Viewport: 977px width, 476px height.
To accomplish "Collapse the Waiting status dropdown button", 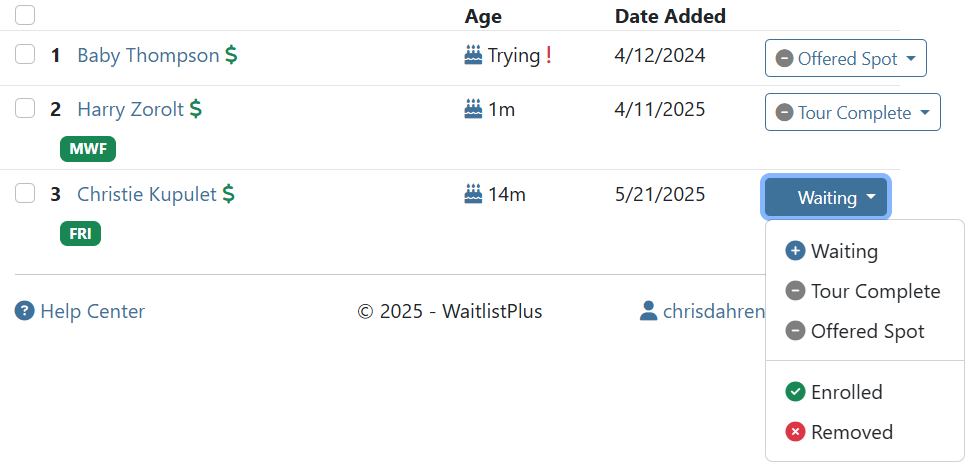I will click(x=826, y=198).
